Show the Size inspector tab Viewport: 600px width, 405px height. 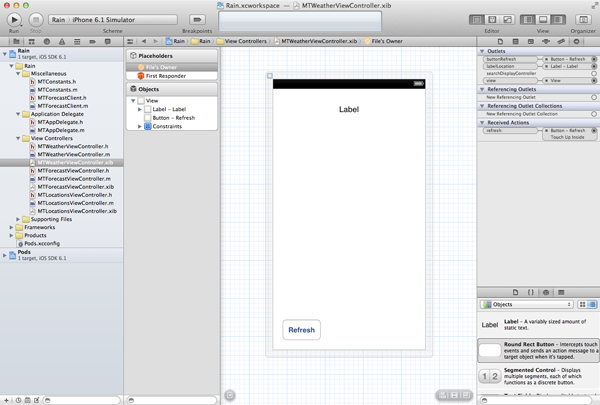tap(561, 41)
